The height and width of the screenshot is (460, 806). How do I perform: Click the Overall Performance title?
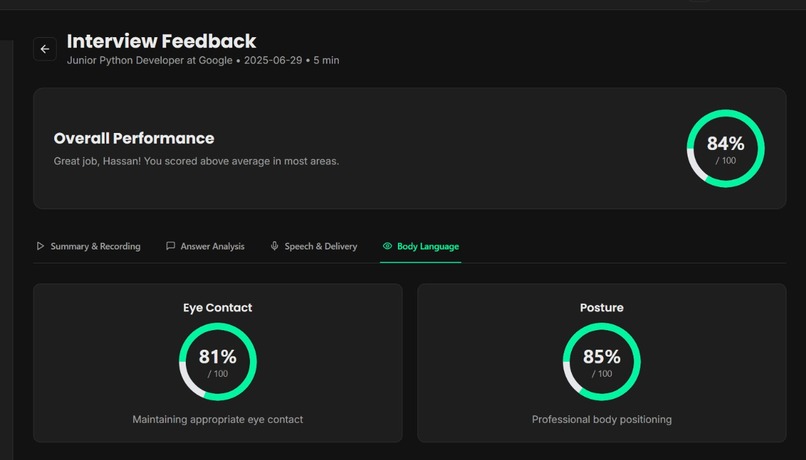tap(134, 138)
